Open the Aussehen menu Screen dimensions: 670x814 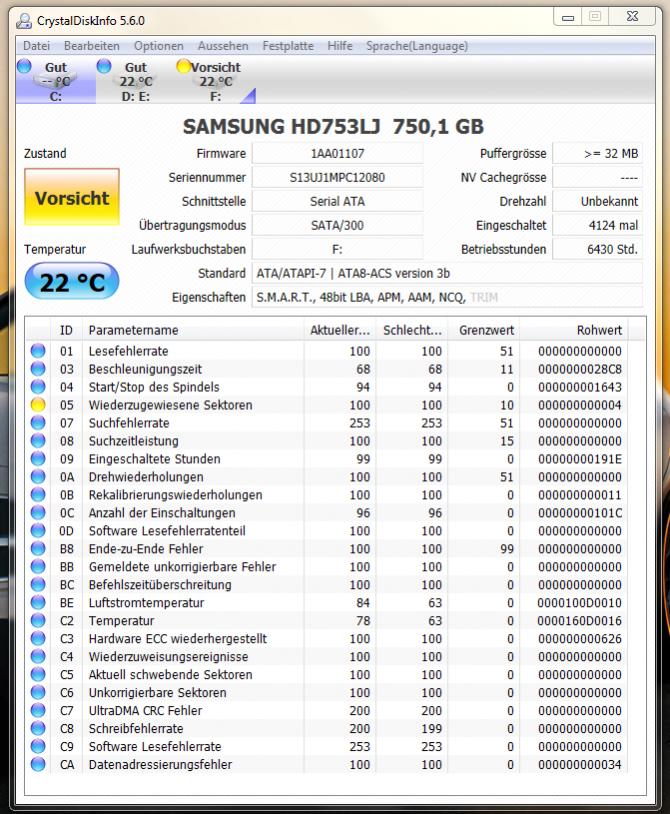click(223, 46)
